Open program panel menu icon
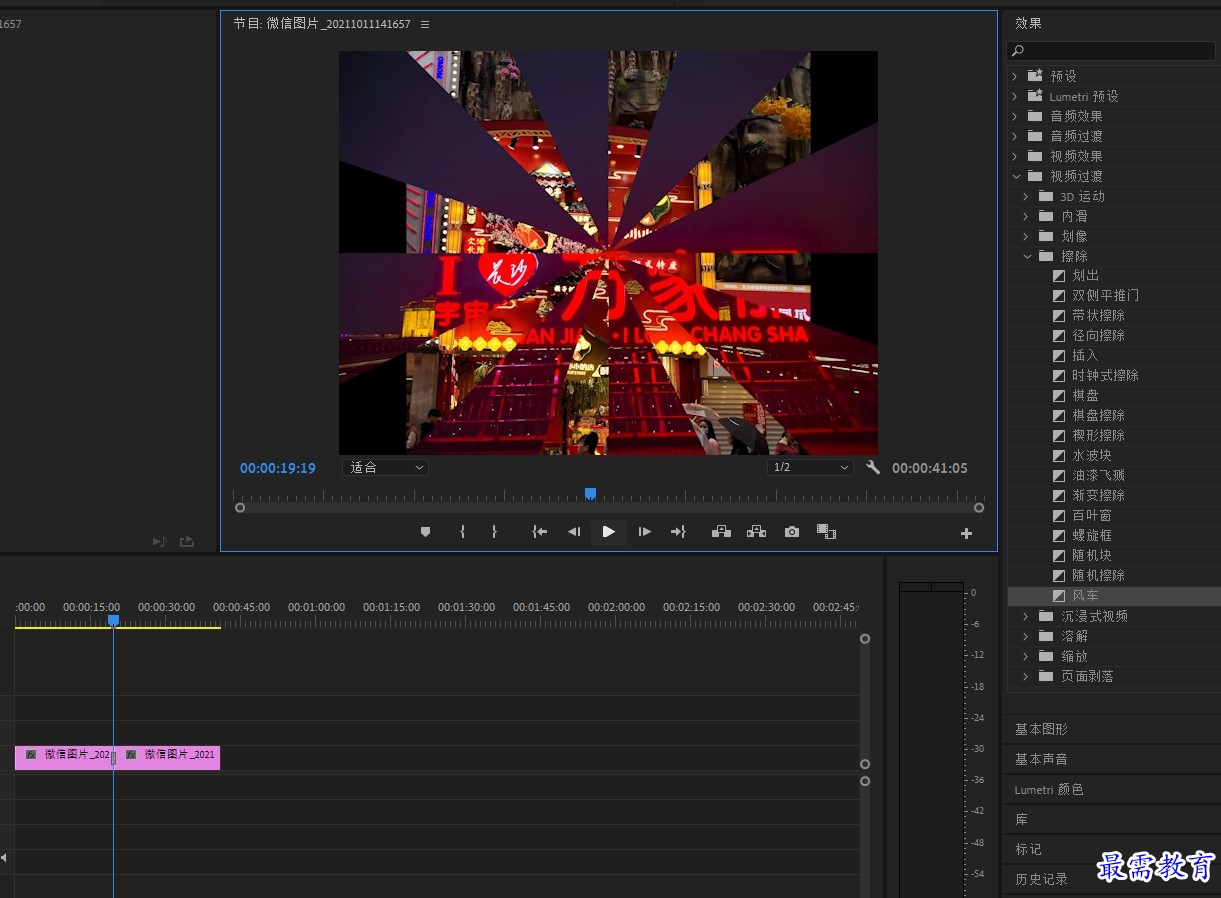The width and height of the screenshot is (1221, 898). tap(425, 24)
